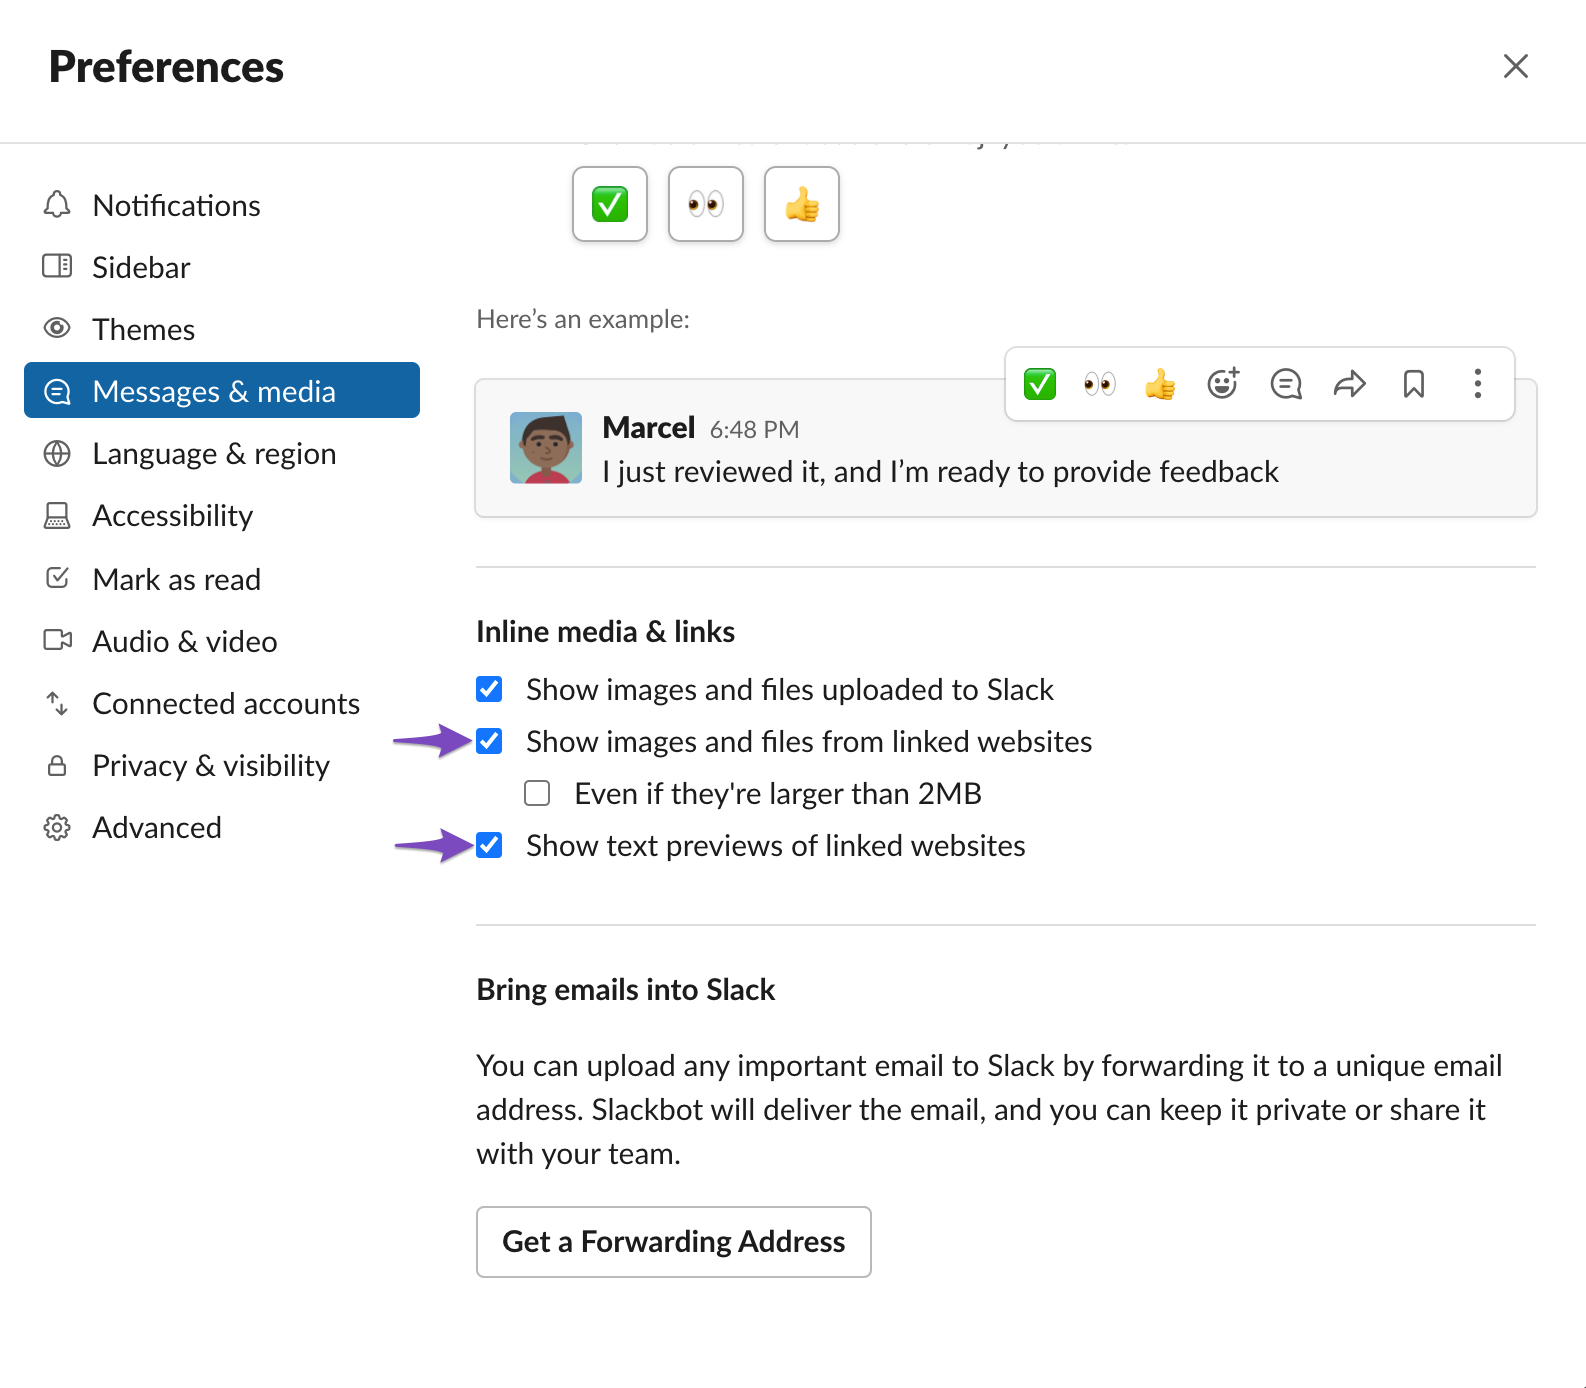Select Messages & media section

(222, 390)
